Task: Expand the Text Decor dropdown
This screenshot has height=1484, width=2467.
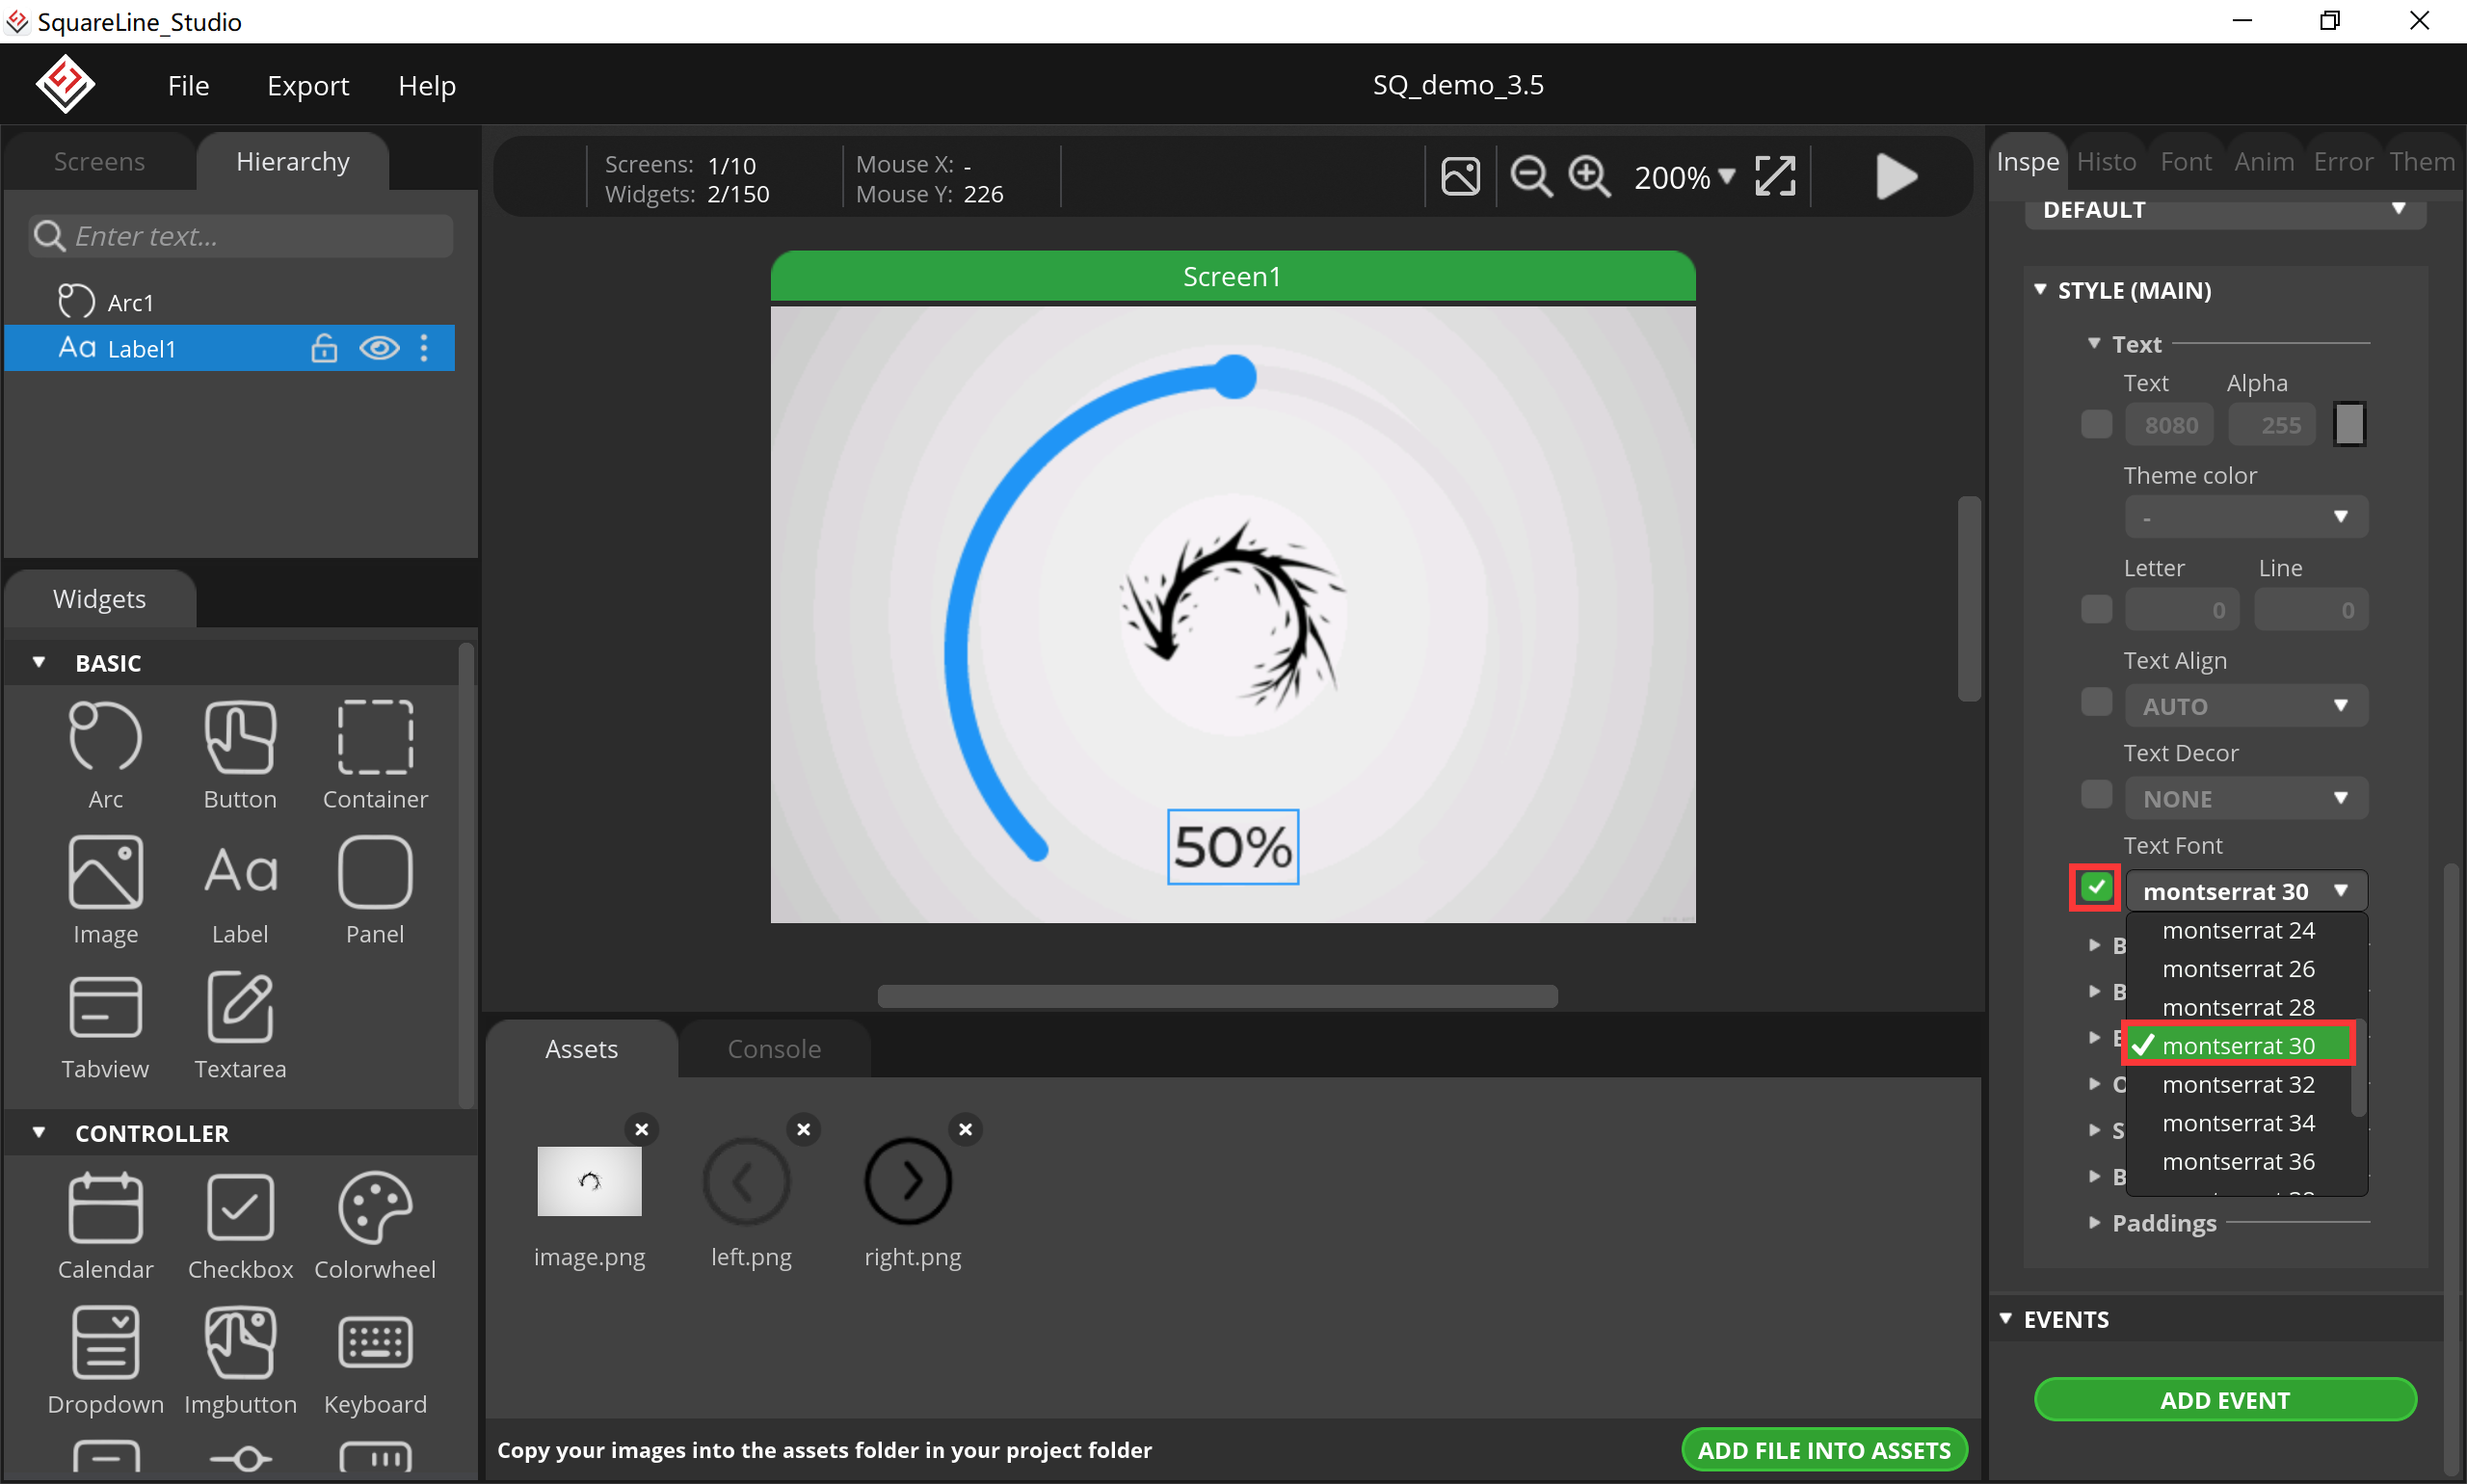Action: click(2246, 797)
